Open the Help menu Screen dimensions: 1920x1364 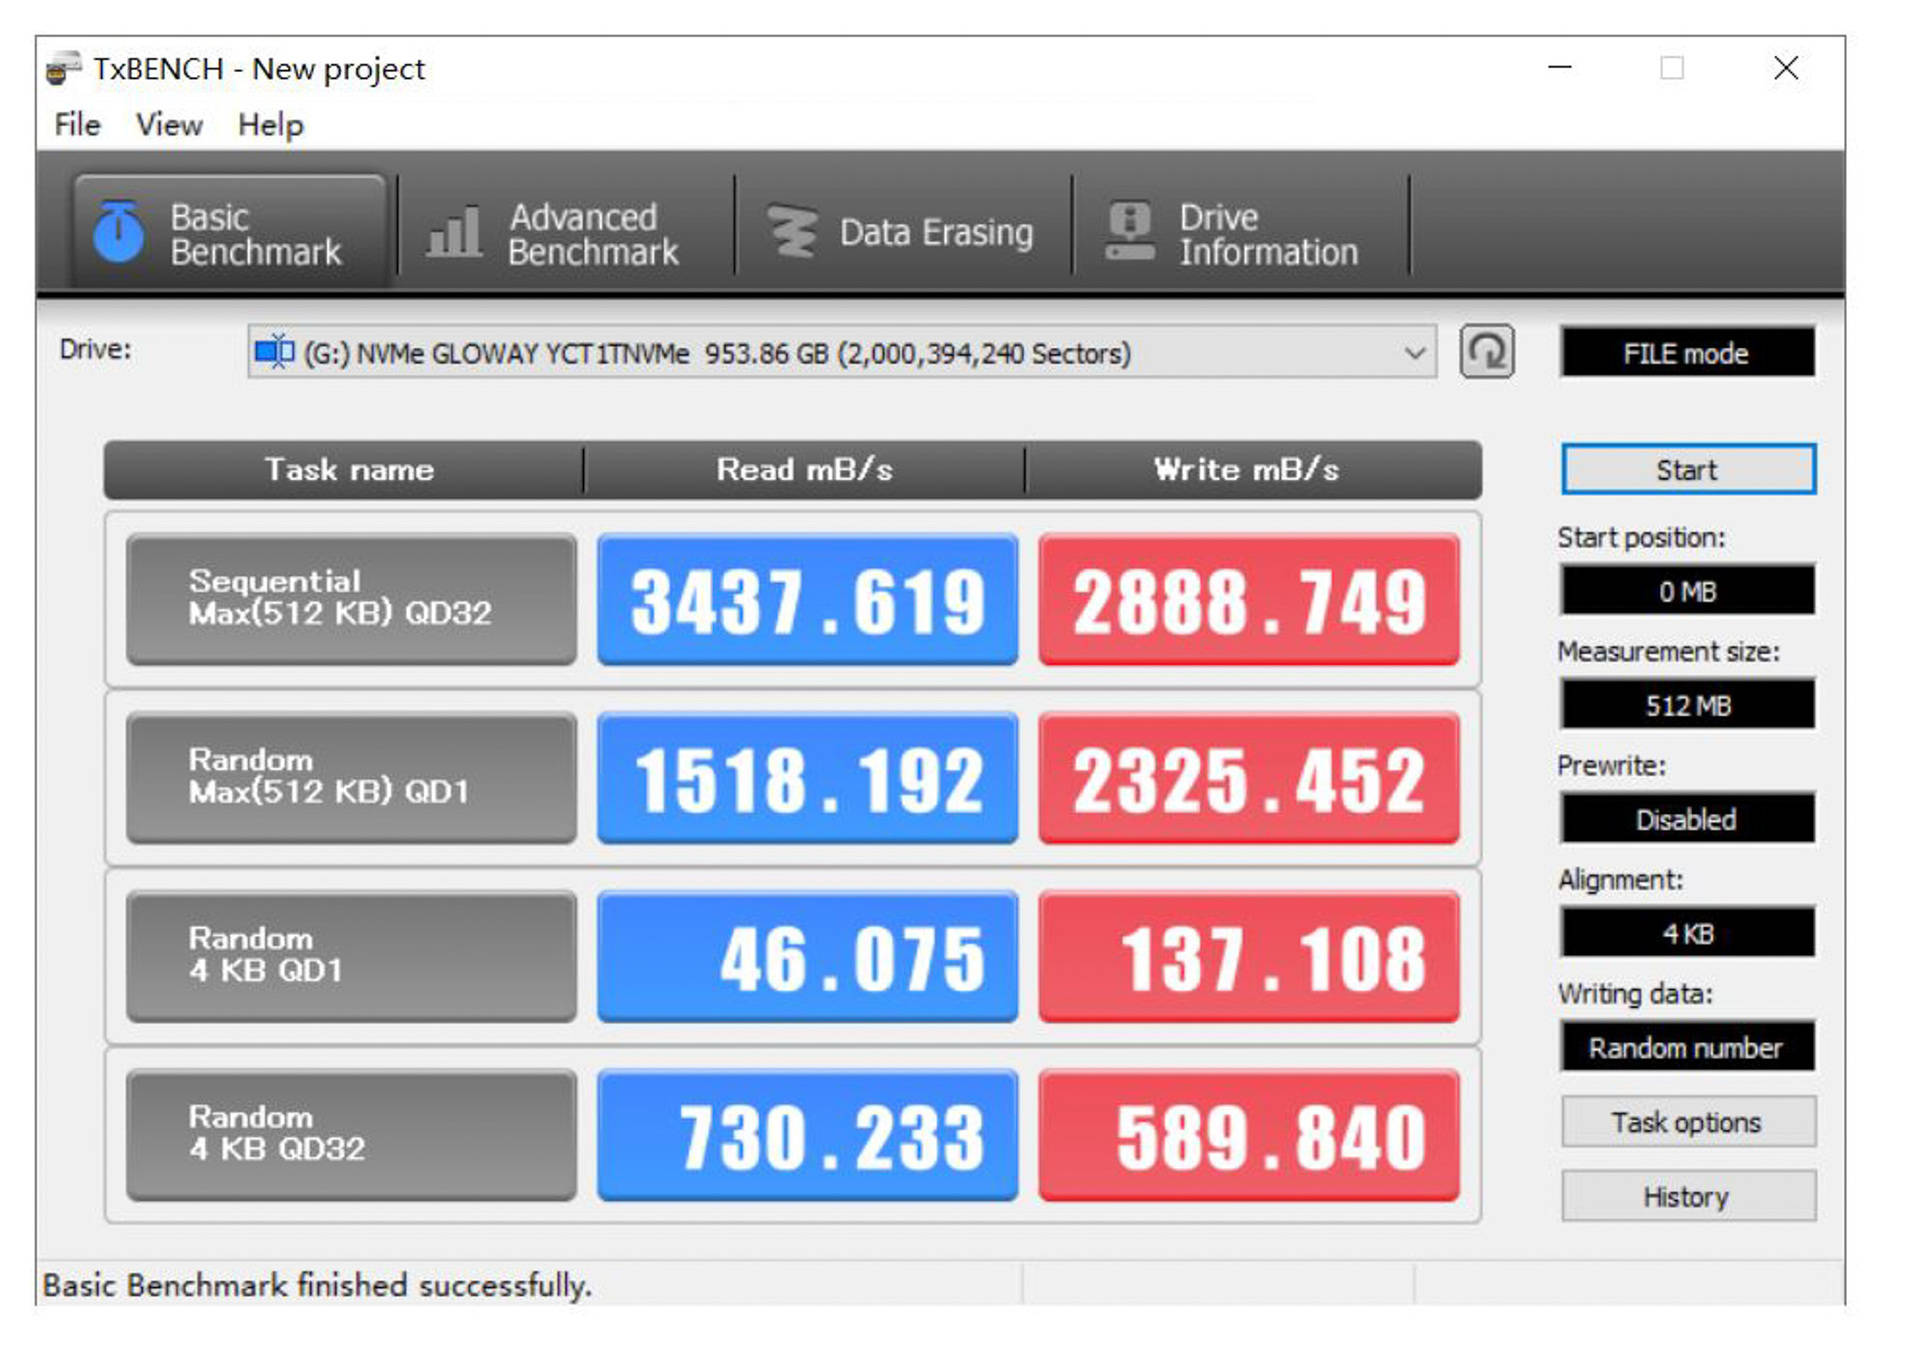270,125
